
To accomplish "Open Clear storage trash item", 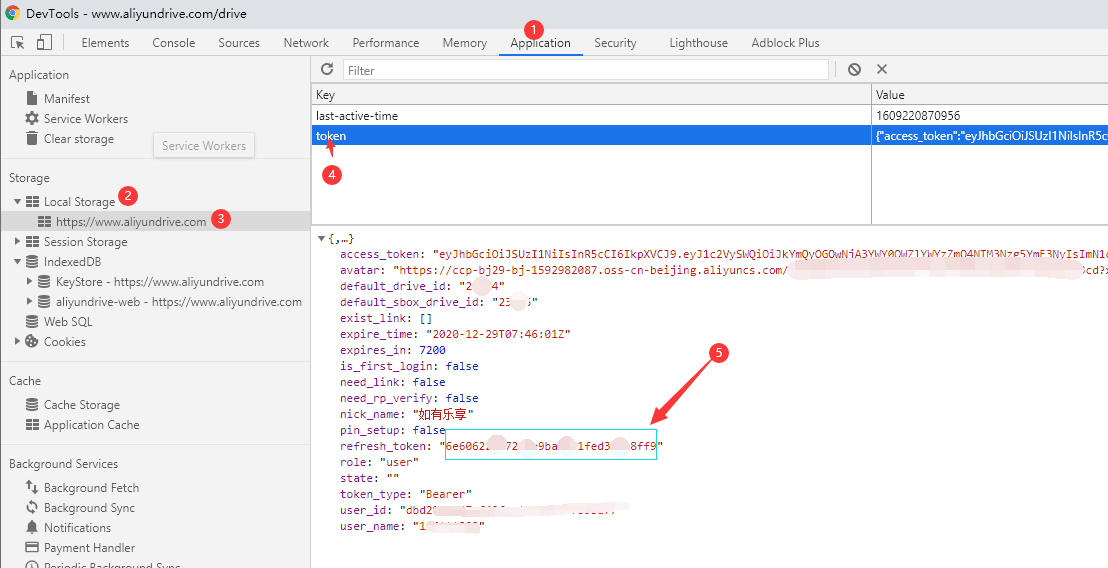I will [x=78, y=139].
